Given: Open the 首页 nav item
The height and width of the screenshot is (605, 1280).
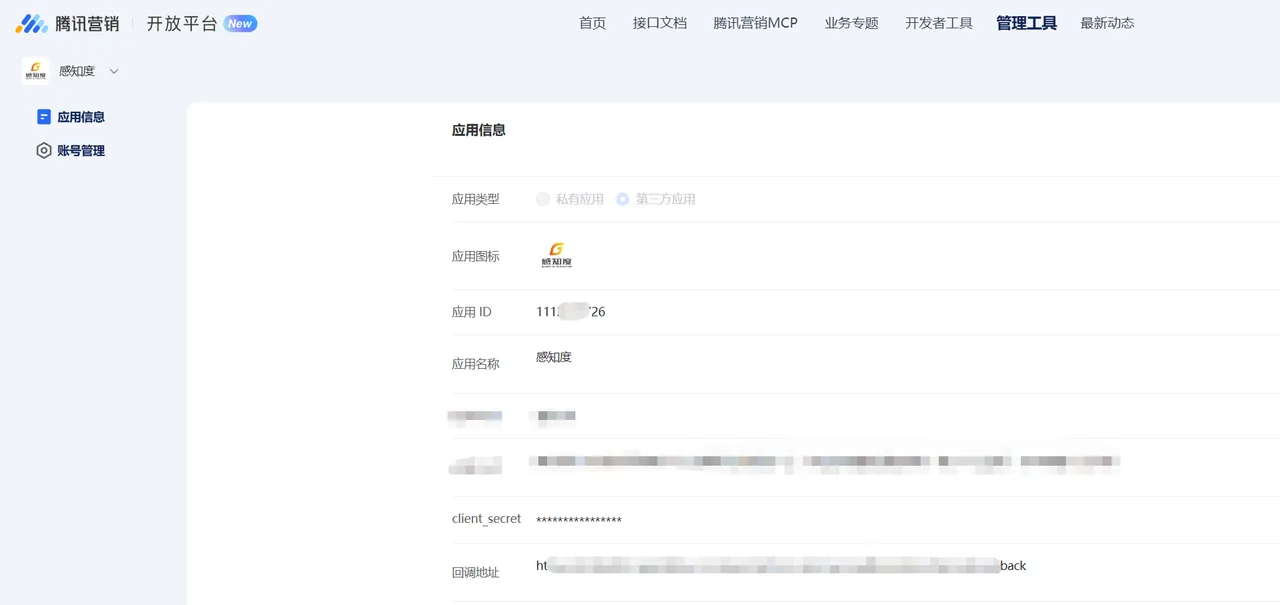Looking at the screenshot, I should 592,23.
